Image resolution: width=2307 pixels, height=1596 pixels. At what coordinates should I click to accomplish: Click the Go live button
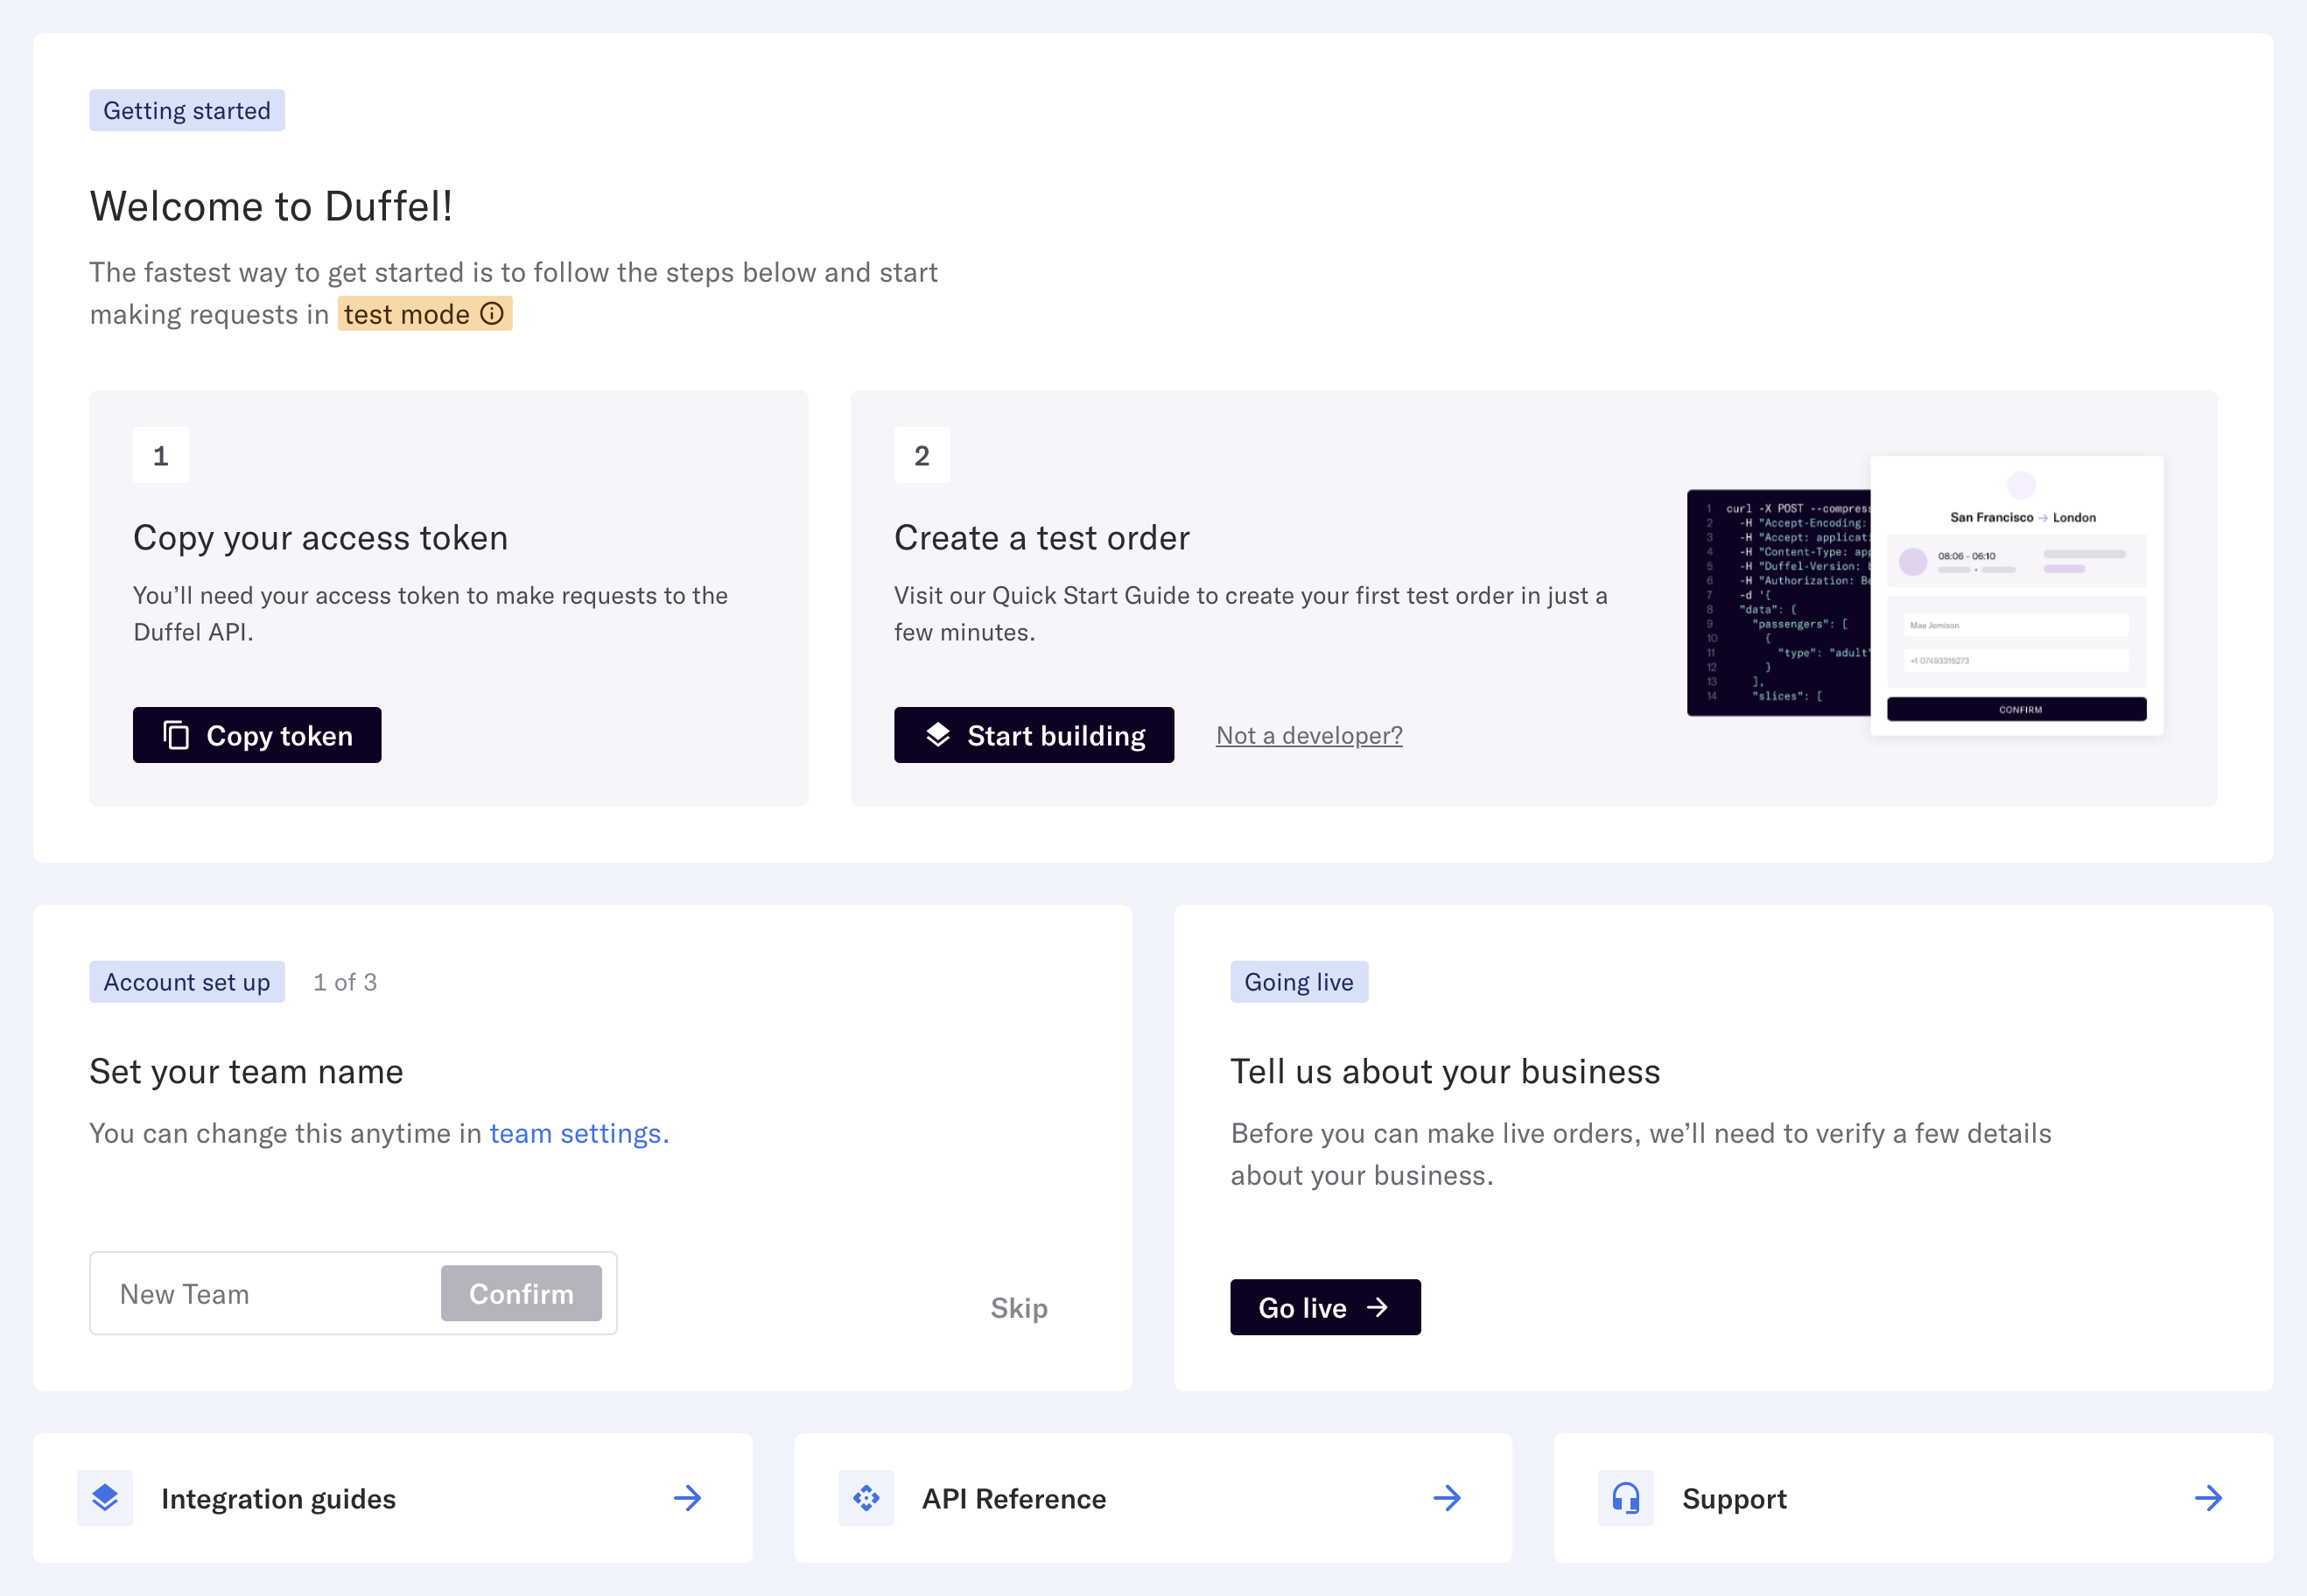coord(1327,1305)
